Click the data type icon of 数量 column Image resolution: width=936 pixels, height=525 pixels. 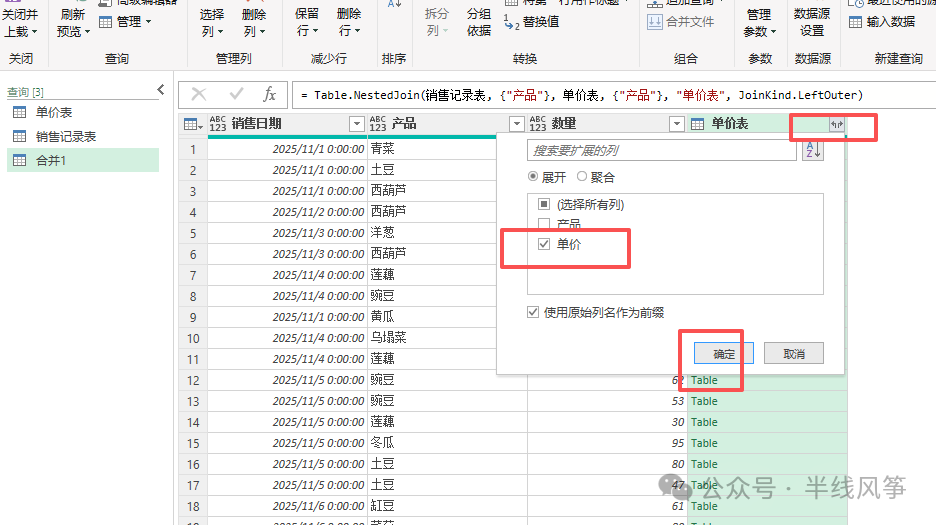(538, 124)
